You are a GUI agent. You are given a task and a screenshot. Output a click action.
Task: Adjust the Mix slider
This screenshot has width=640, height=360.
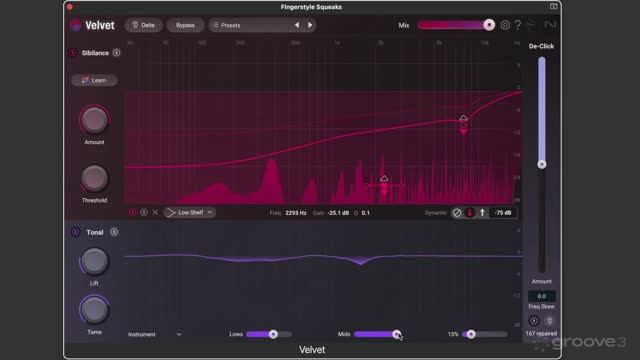pyautogui.click(x=456, y=25)
